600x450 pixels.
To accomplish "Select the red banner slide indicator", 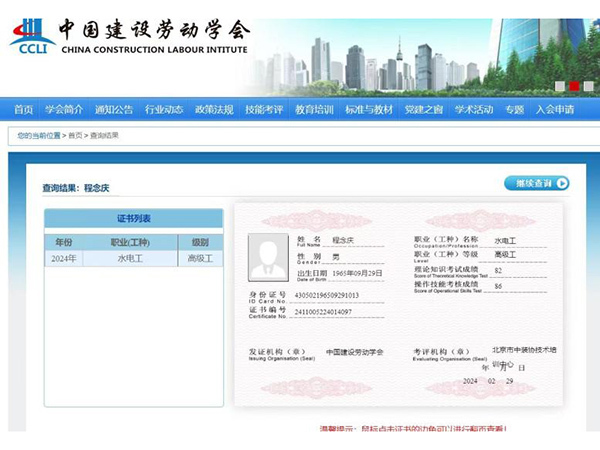I will click(574, 86).
